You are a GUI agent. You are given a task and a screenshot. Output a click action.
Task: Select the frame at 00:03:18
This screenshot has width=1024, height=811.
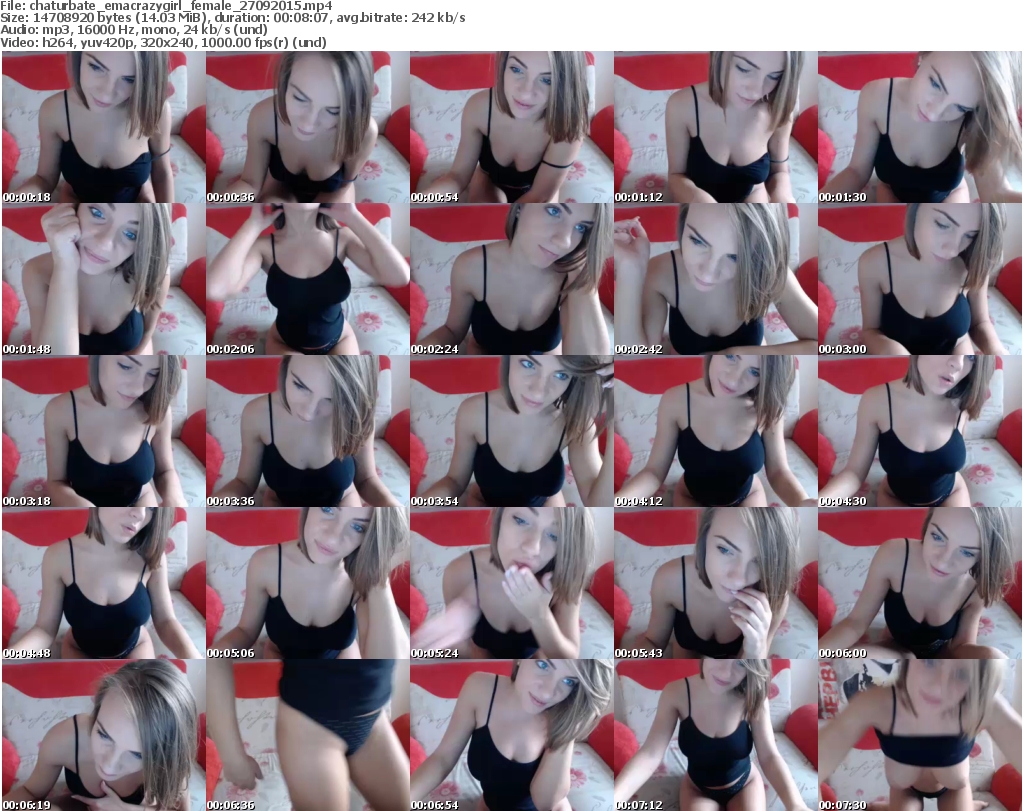click(104, 432)
